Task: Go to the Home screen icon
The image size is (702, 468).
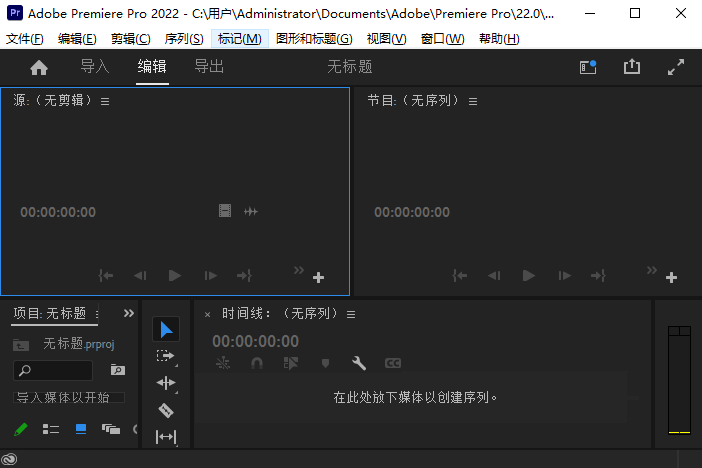Action: point(39,68)
